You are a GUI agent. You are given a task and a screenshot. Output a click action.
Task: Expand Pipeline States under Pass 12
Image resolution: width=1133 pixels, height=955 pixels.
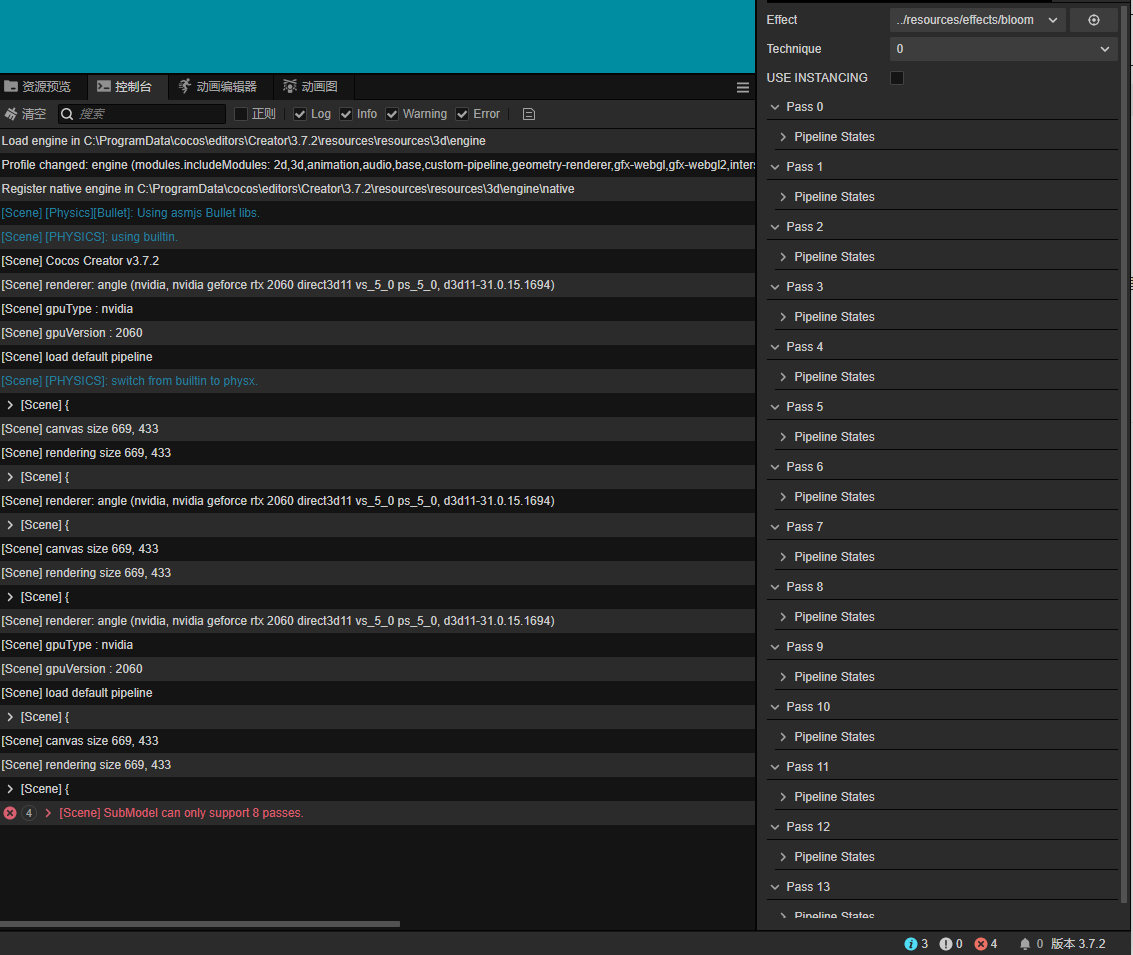point(783,857)
